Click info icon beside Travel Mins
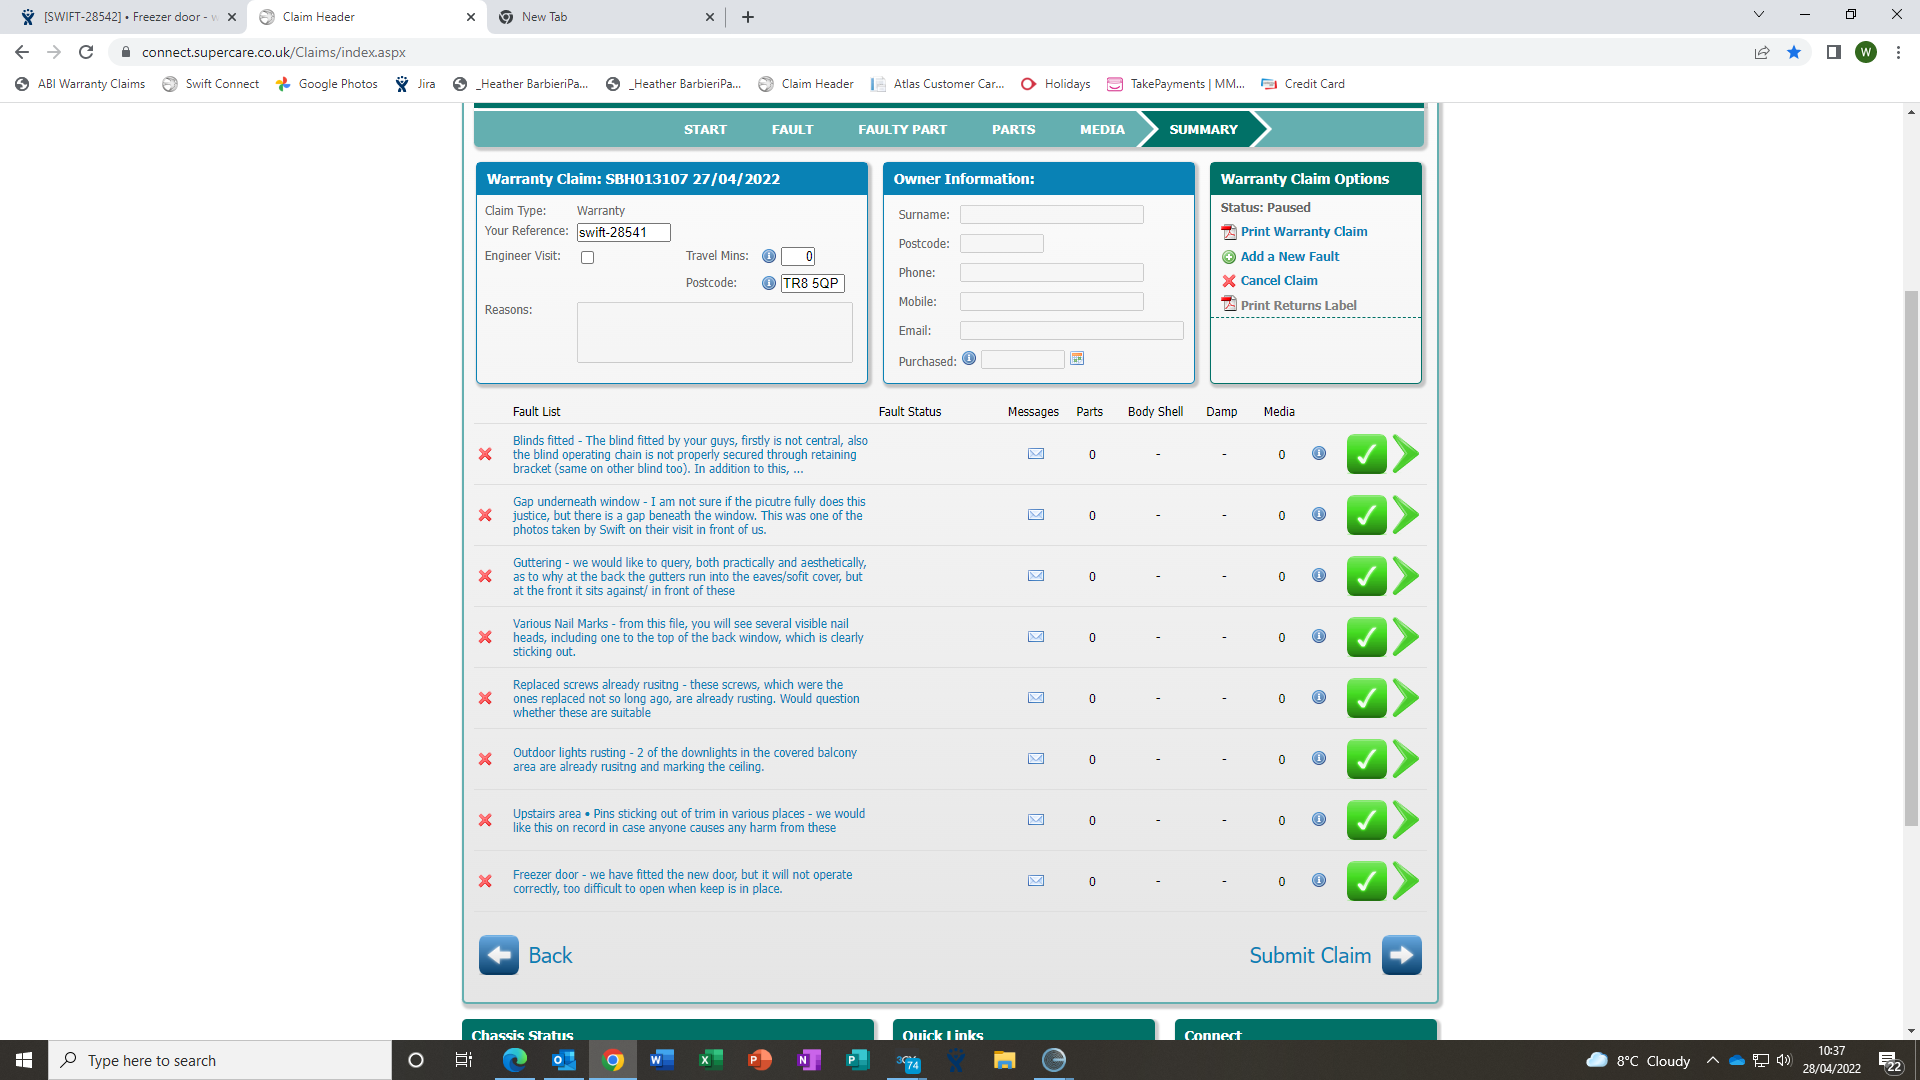 (769, 257)
